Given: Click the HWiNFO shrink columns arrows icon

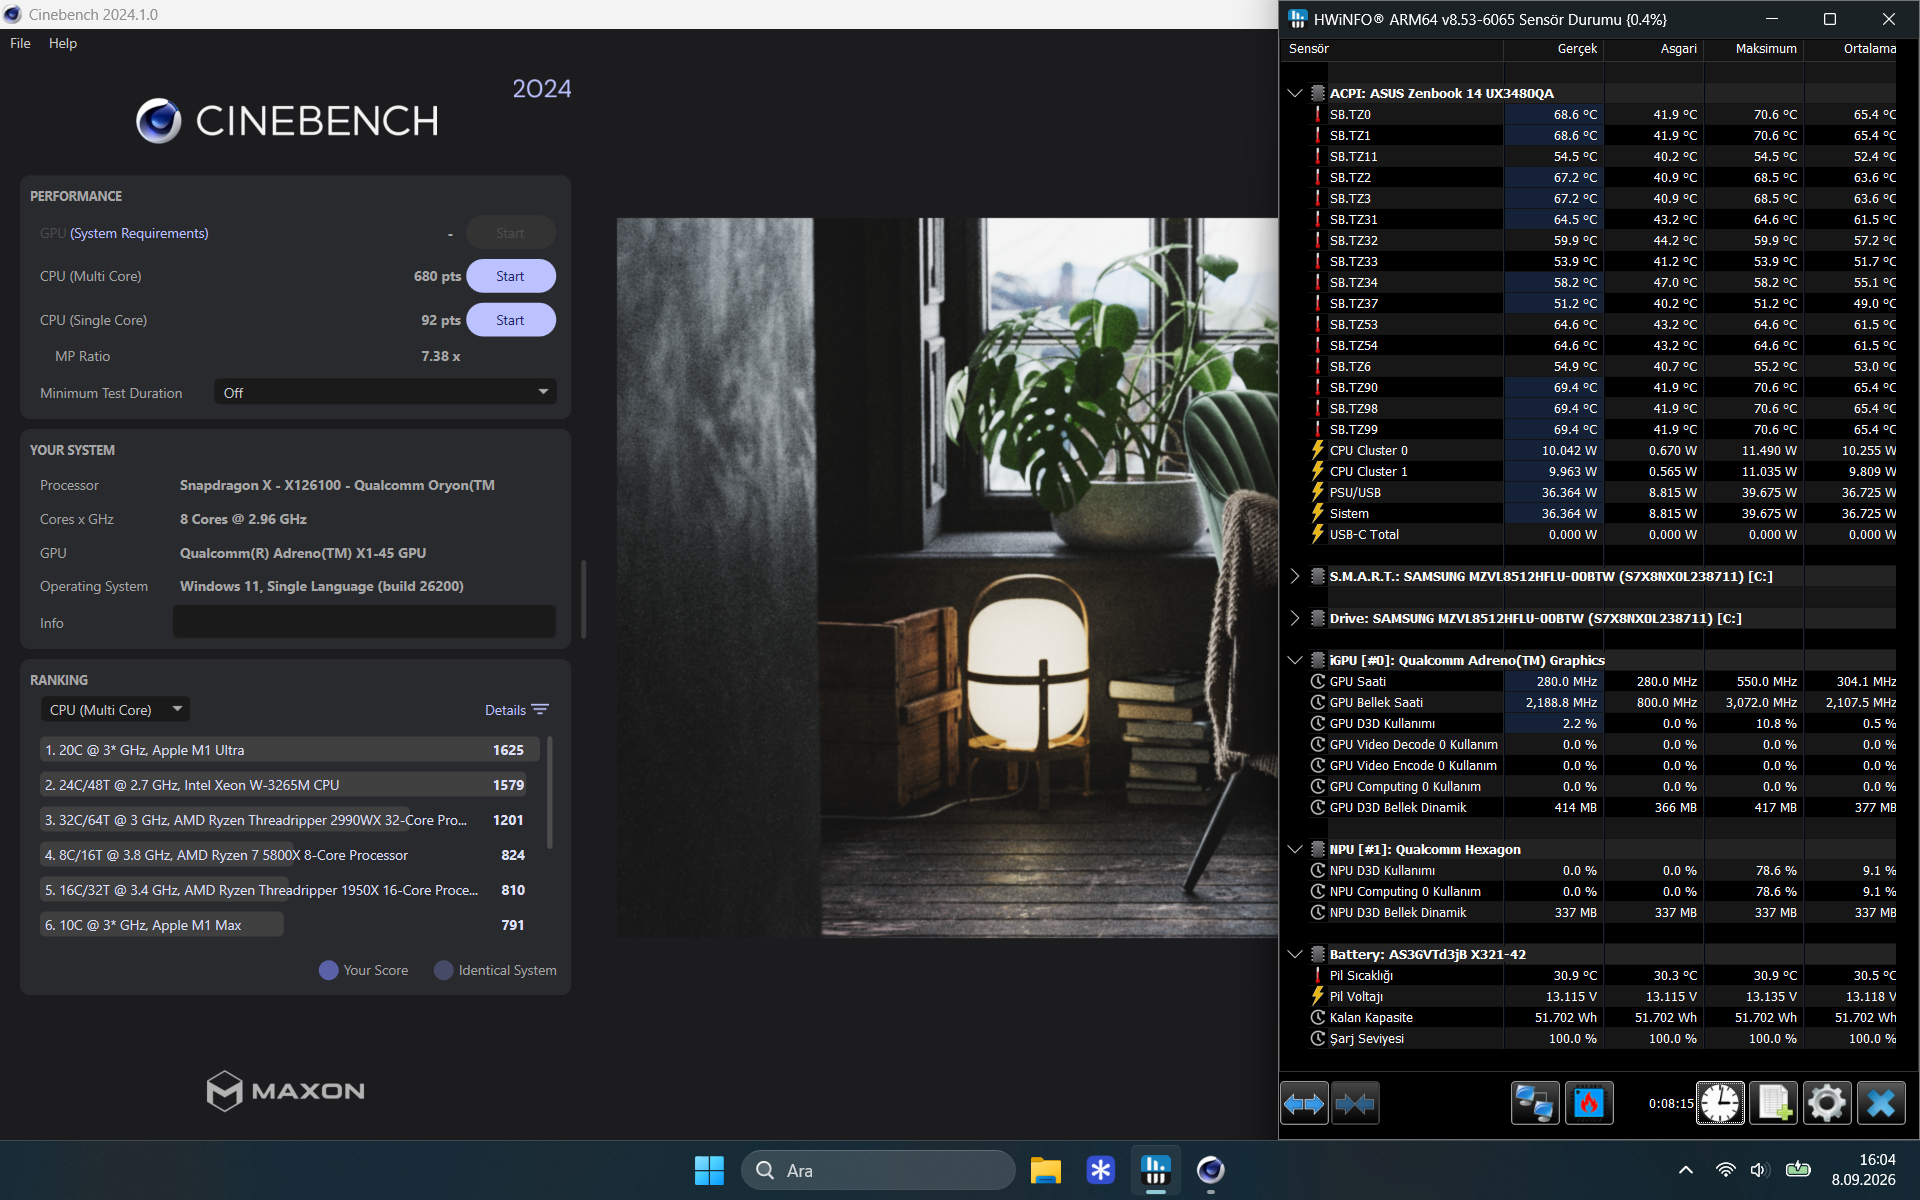Looking at the screenshot, I should (x=1355, y=1104).
